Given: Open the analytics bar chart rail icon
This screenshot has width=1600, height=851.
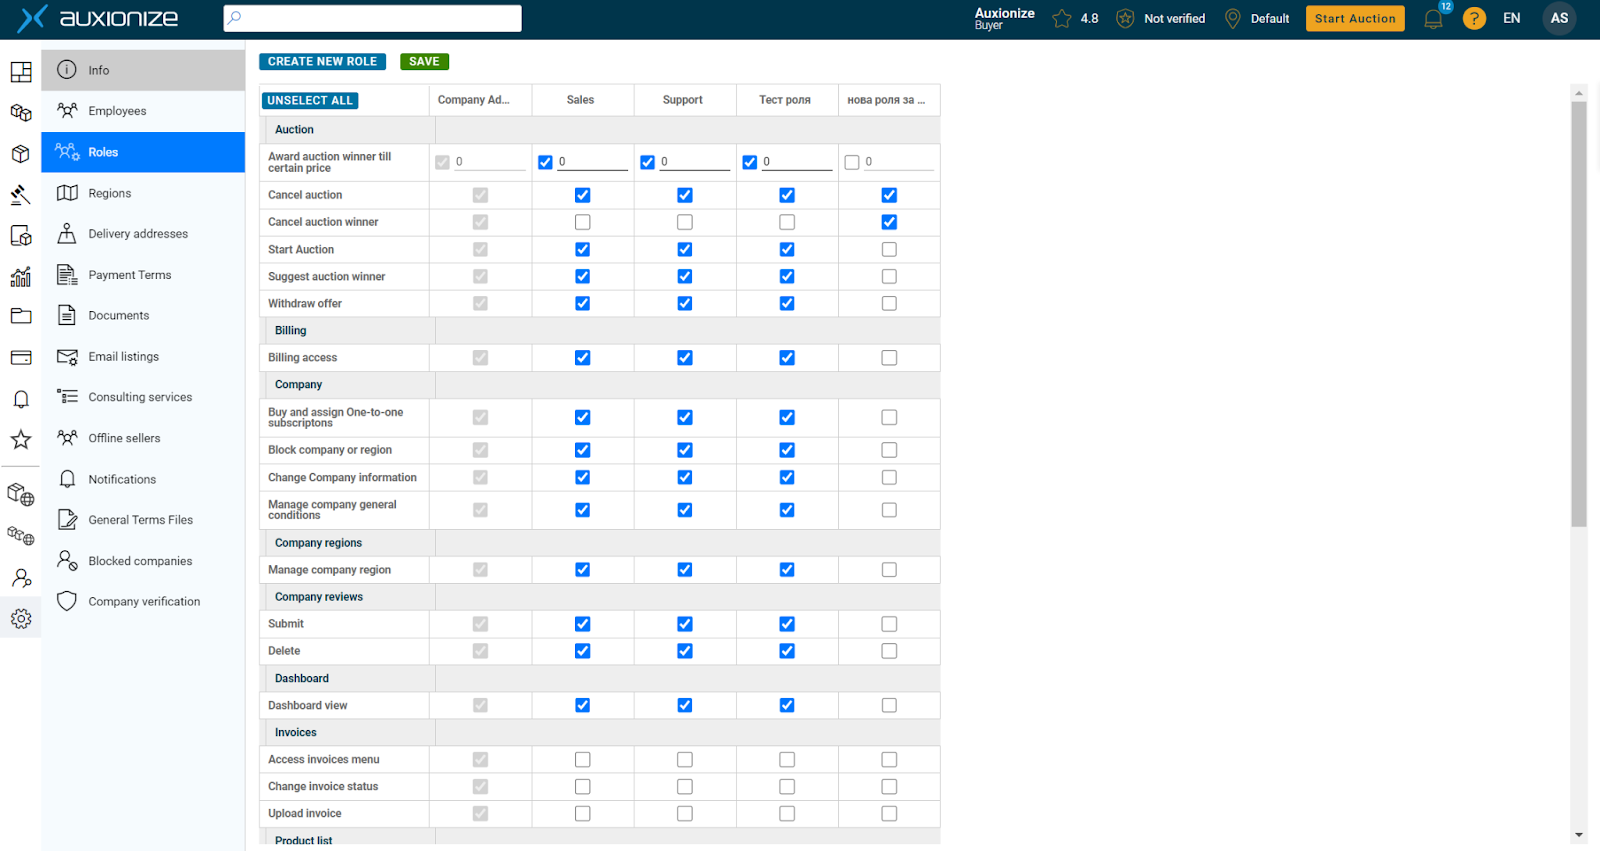Looking at the screenshot, I should point(21,277).
